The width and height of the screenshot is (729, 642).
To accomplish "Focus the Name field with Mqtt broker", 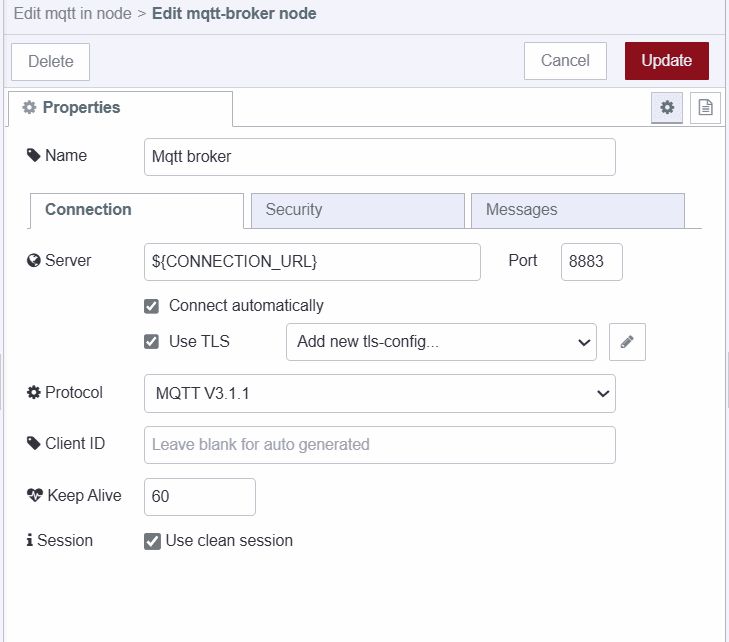I will [380, 157].
